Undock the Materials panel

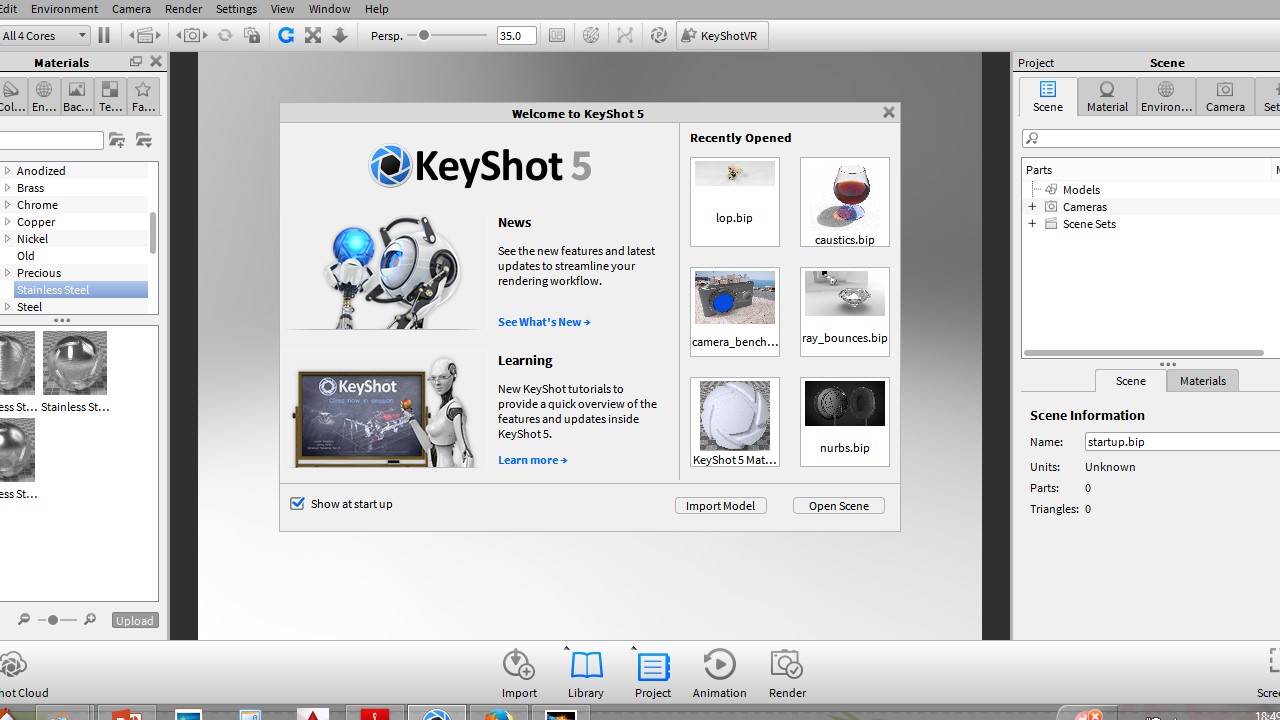point(136,62)
